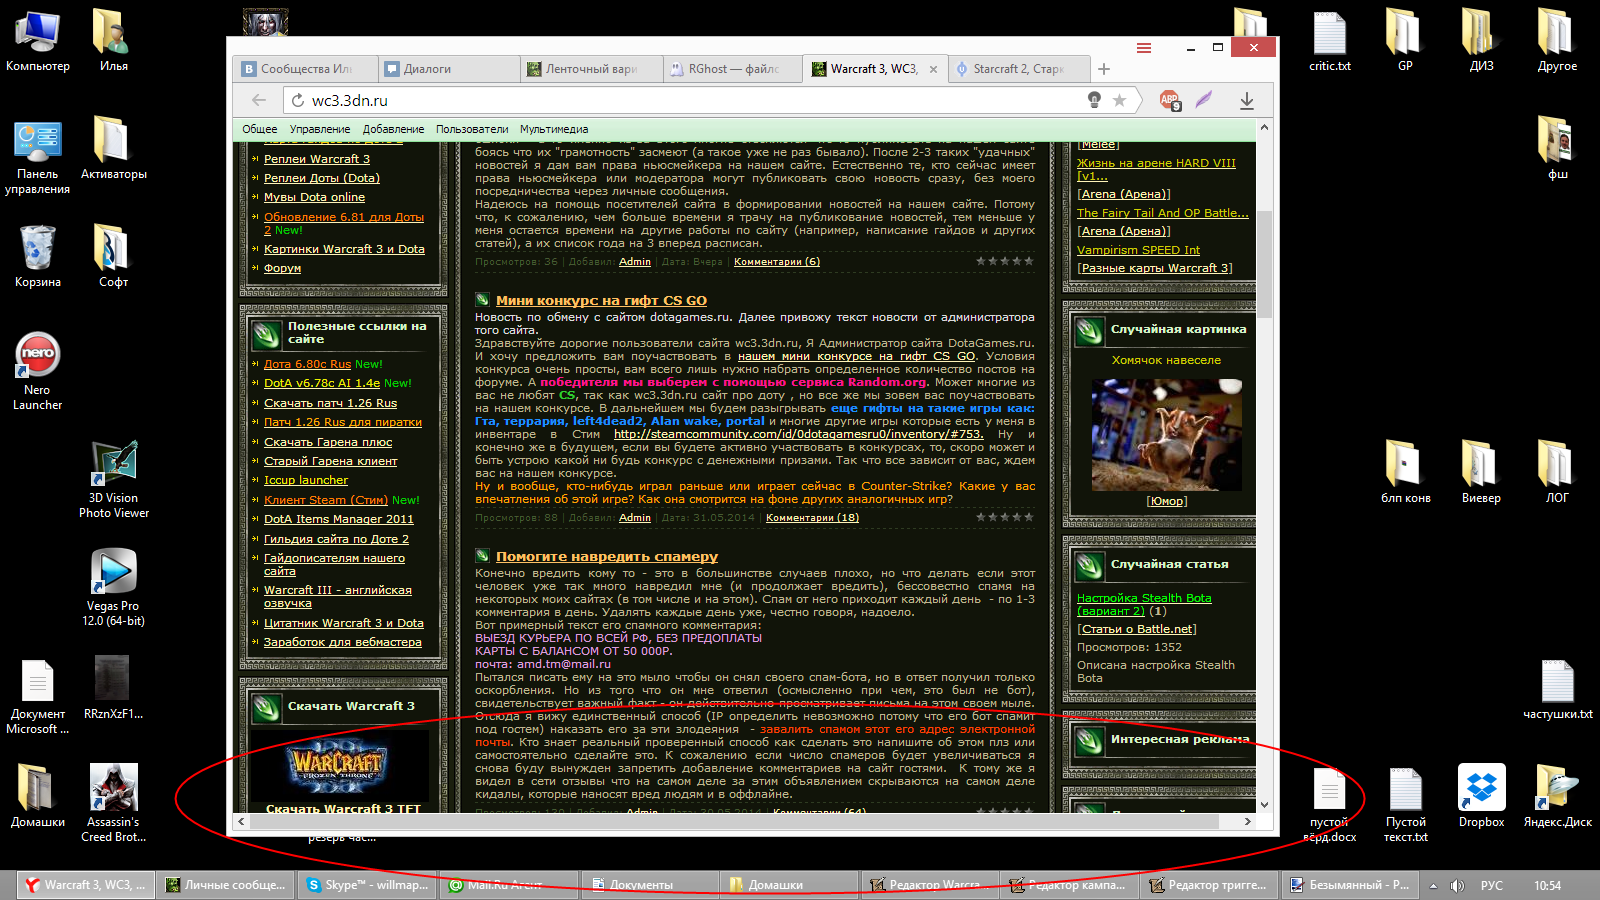Select the Виевер folder on desktop
This screenshot has width=1600, height=900.
pyautogui.click(x=1481, y=471)
